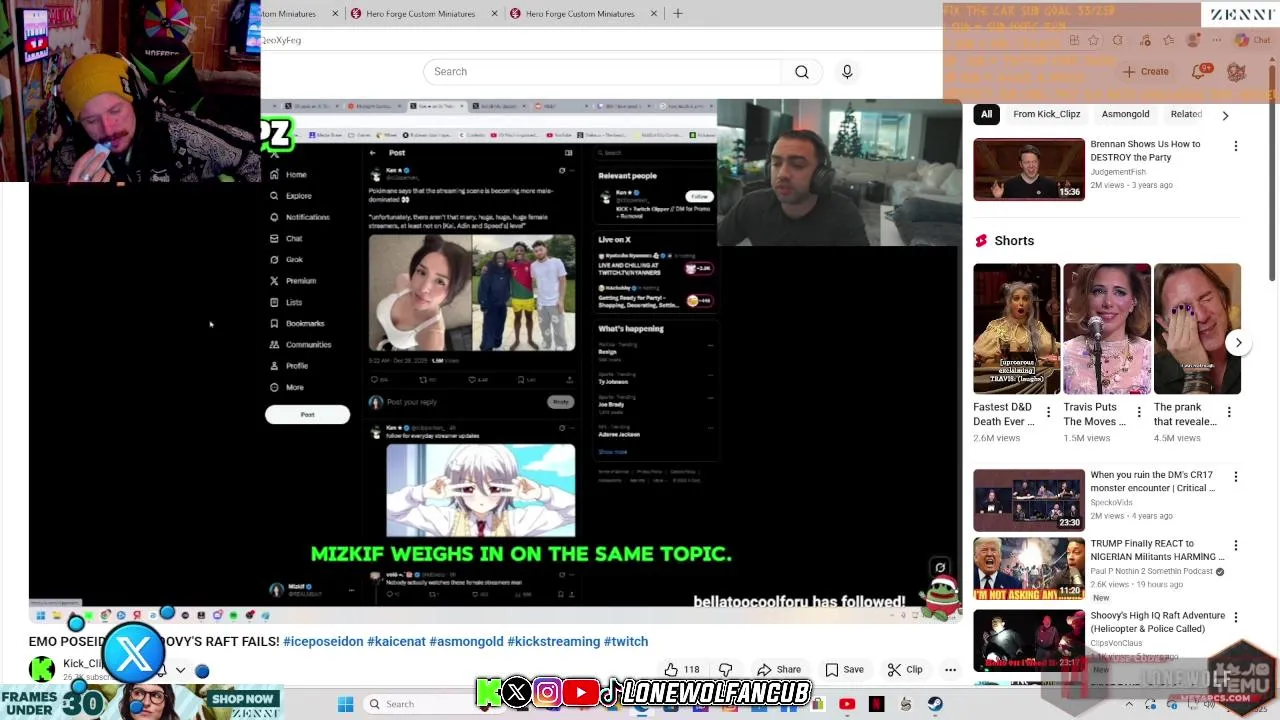Image resolution: width=1280 pixels, height=720 pixels.
Task: Dislike the video with thumbs down
Action: click(x=726, y=670)
